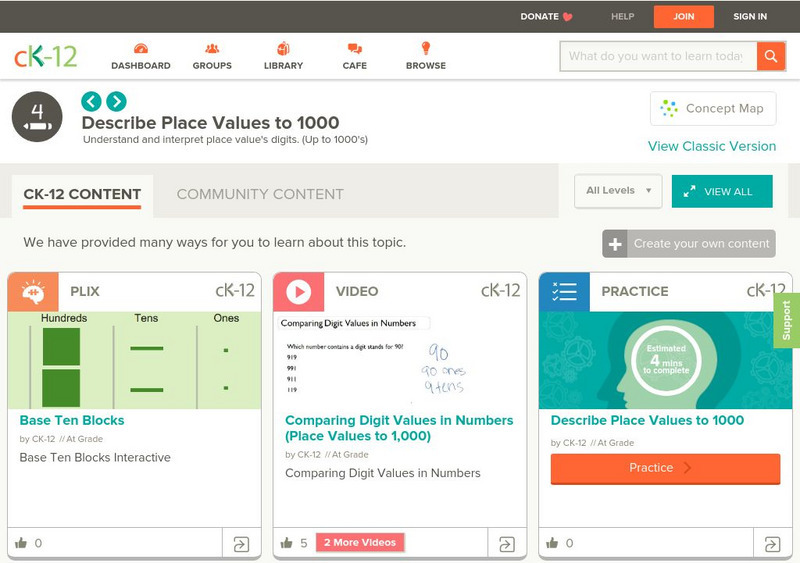
Task: Open the Video card share arrow icon
Action: [x=507, y=544]
